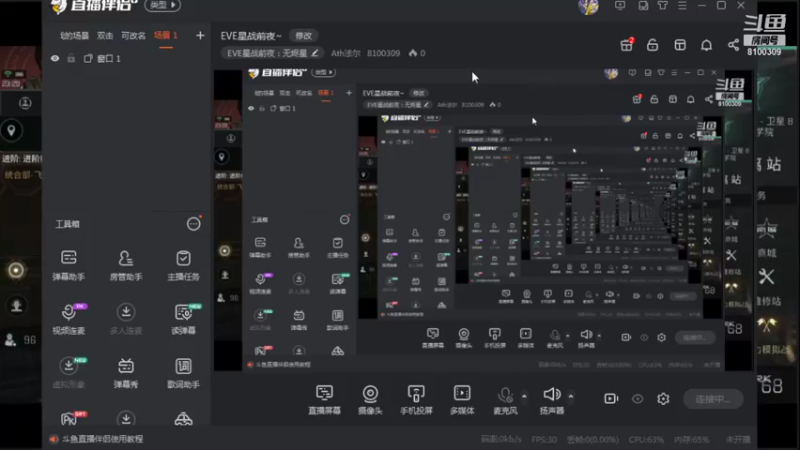The image size is (800, 450).
Task: Open the 歌词助手 lyrics tool
Action: (183, 373)
